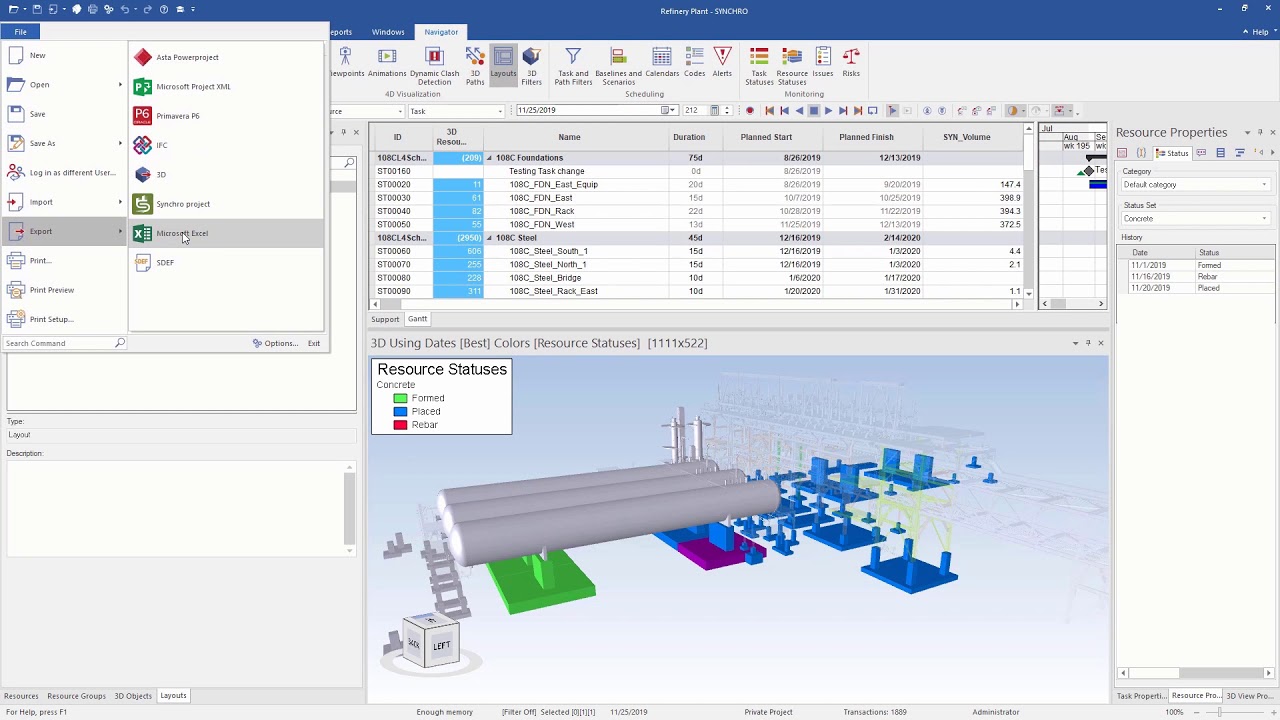Viewport: 1280px width, 720px height.
Task: Open 3D Filters in the ribbon
Action: 532,66
